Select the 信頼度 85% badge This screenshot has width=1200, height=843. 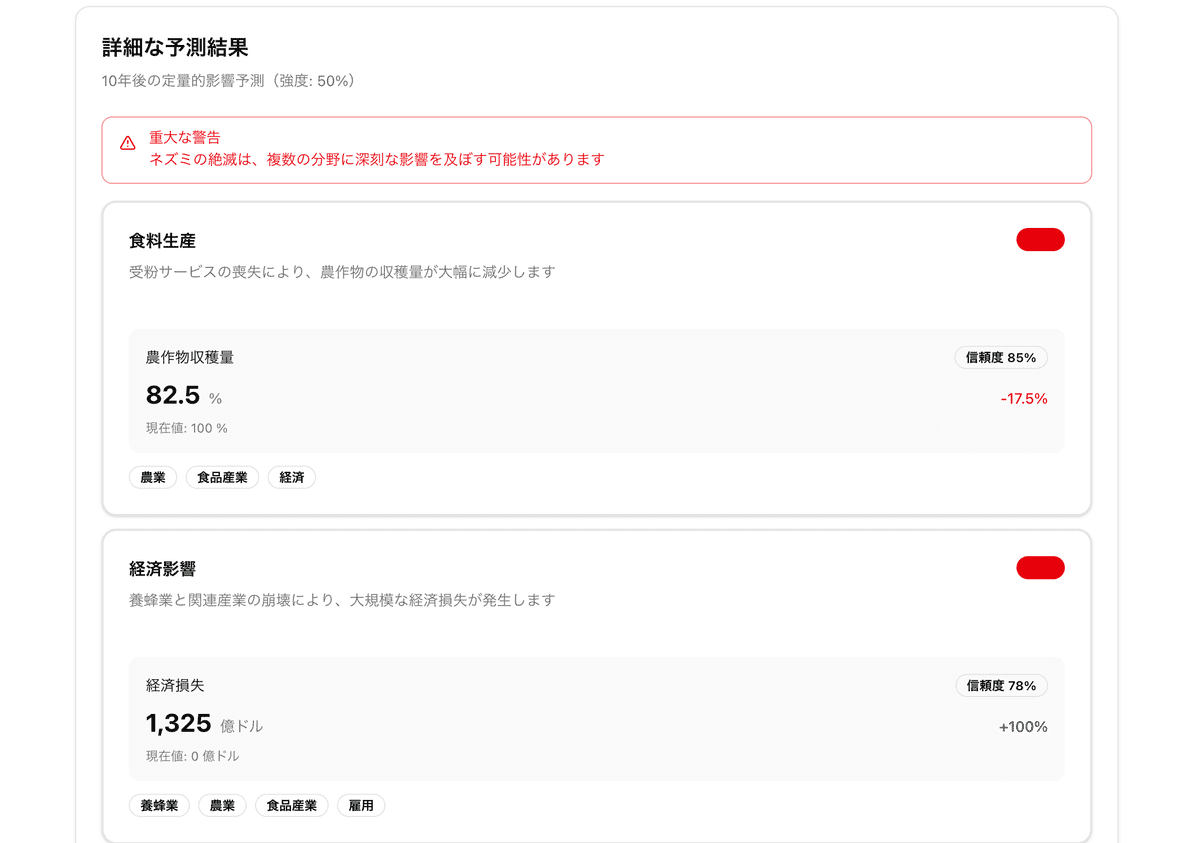(1001, 357)
